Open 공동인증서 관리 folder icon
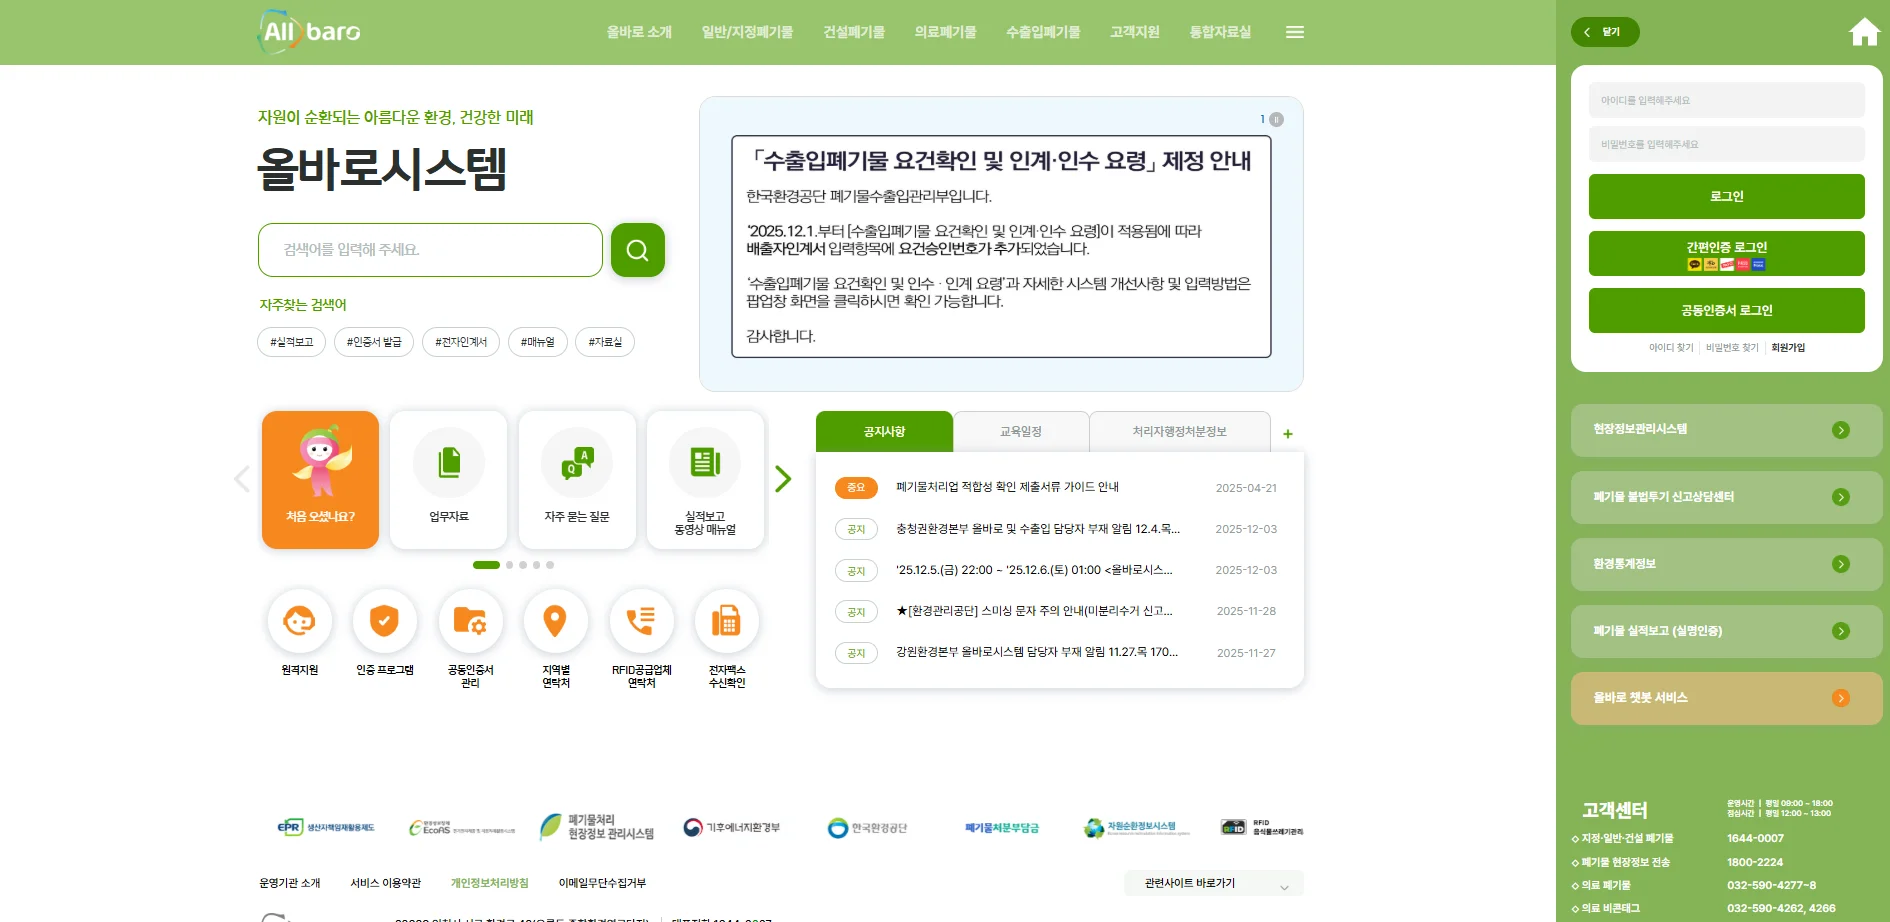Screen dimensions: 1890x922 pyautogui.click(x=470, y=621)
